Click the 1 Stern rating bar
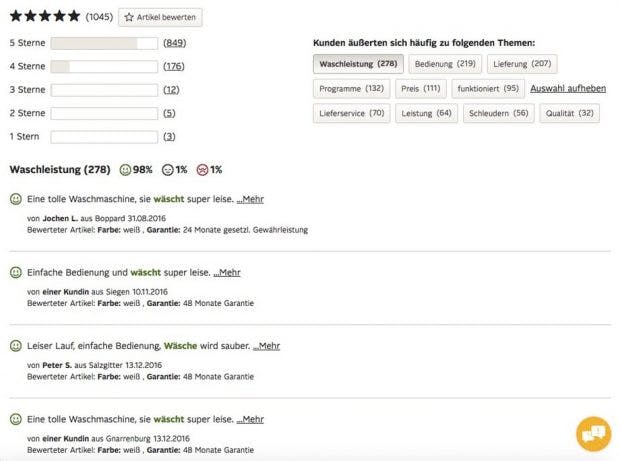620x461 pixels. [104, 137]
